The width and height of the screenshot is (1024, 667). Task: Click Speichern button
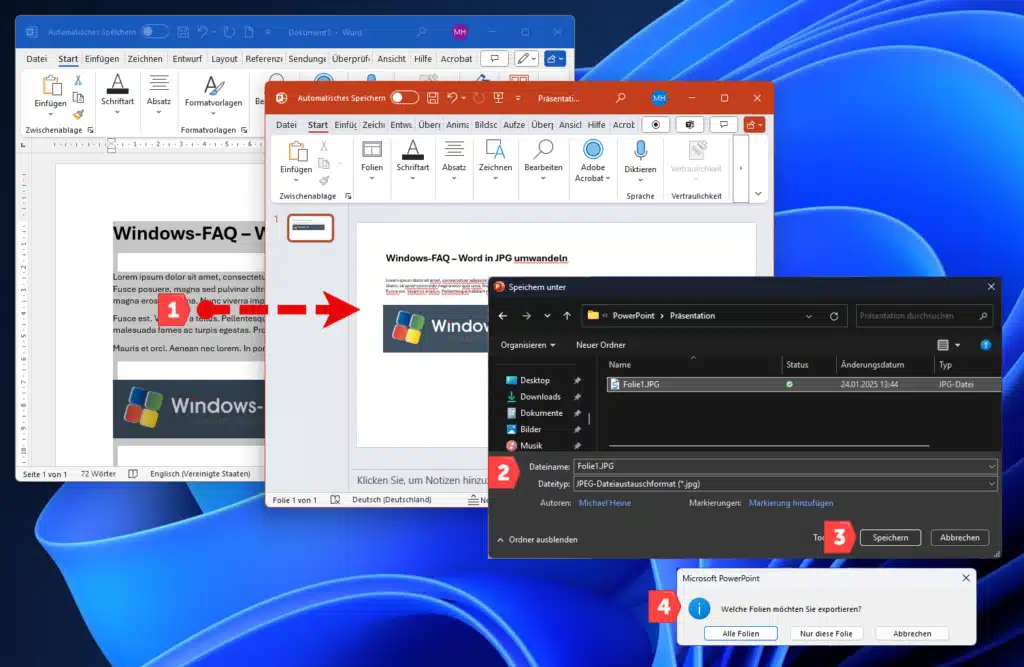pyautogui.click(x=890, y=538)
